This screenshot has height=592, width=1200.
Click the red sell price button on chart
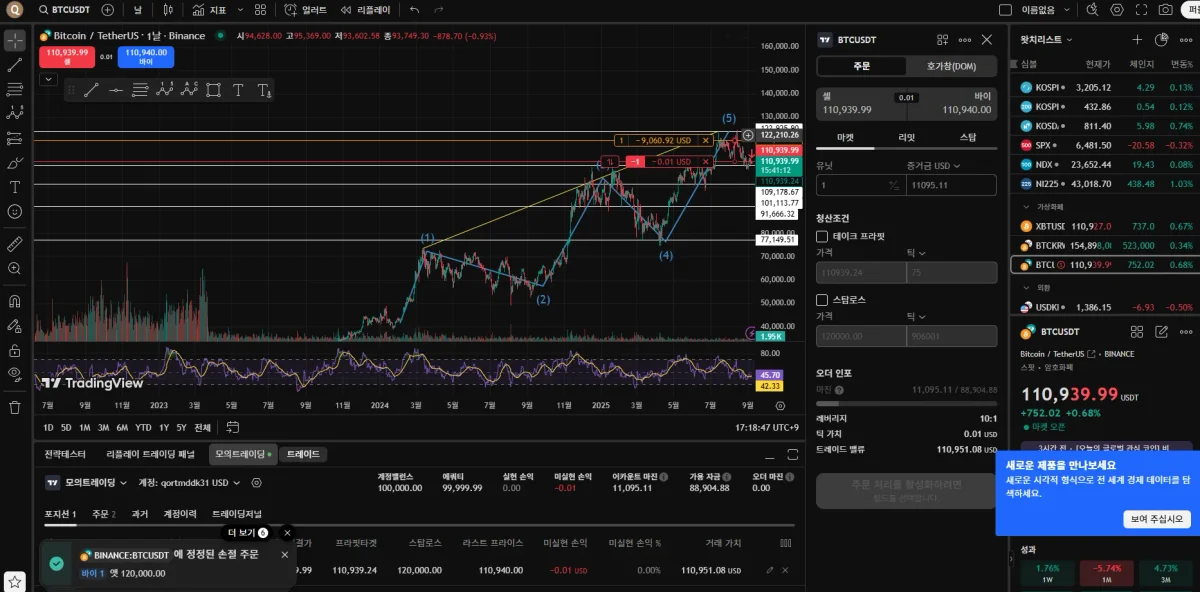point(67,56)
